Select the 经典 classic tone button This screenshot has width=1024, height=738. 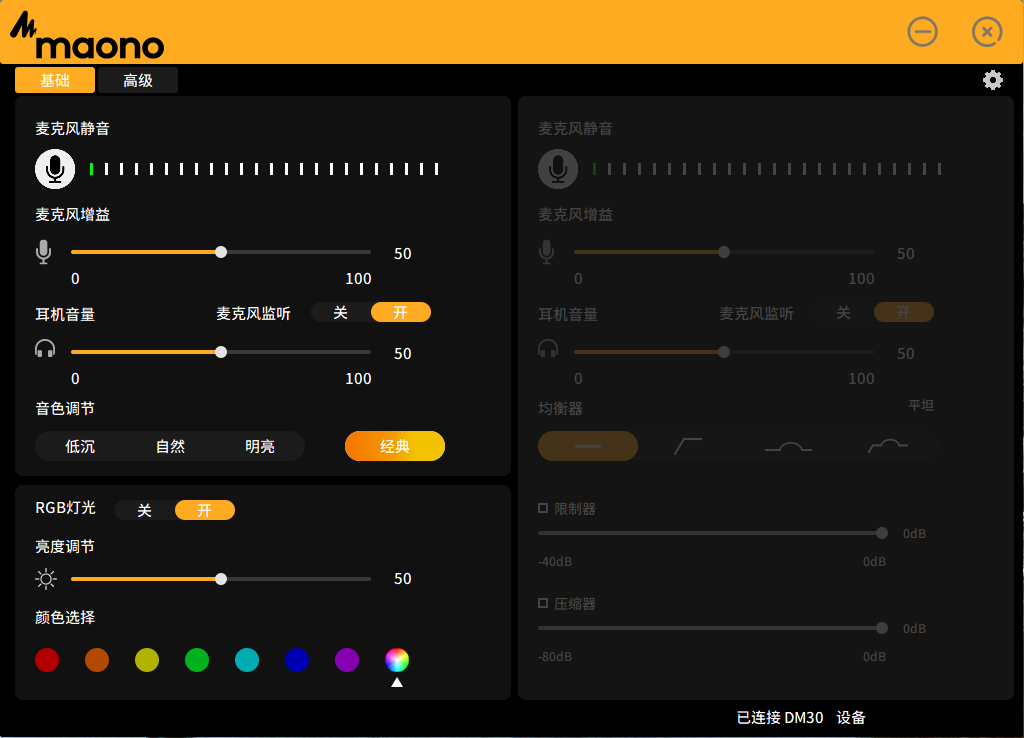(x=395, y=446)
